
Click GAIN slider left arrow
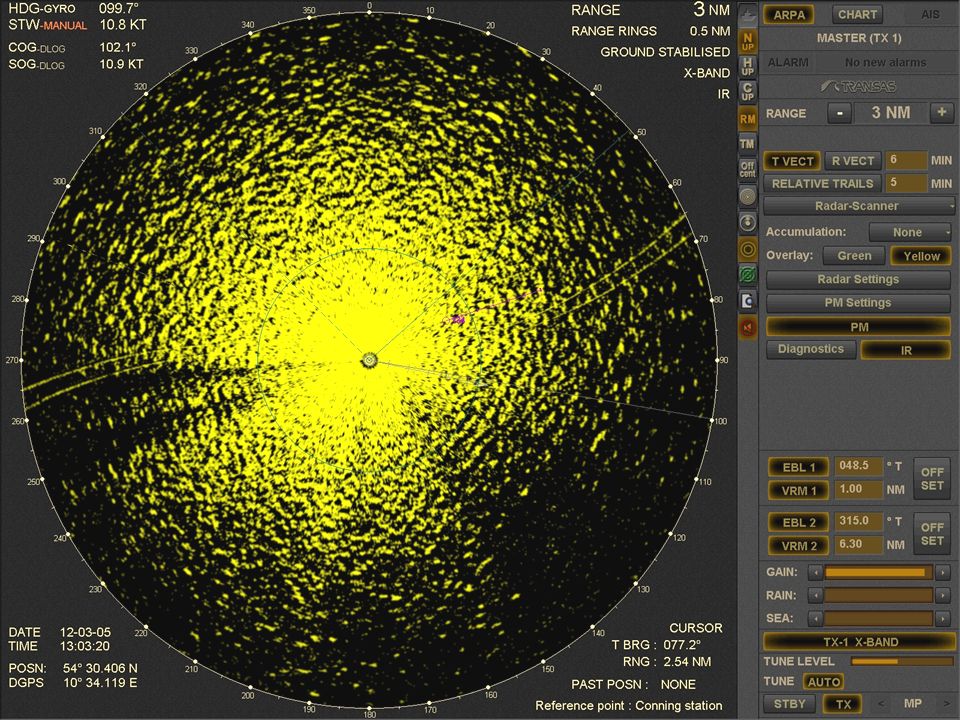click(x=815, y=572)
